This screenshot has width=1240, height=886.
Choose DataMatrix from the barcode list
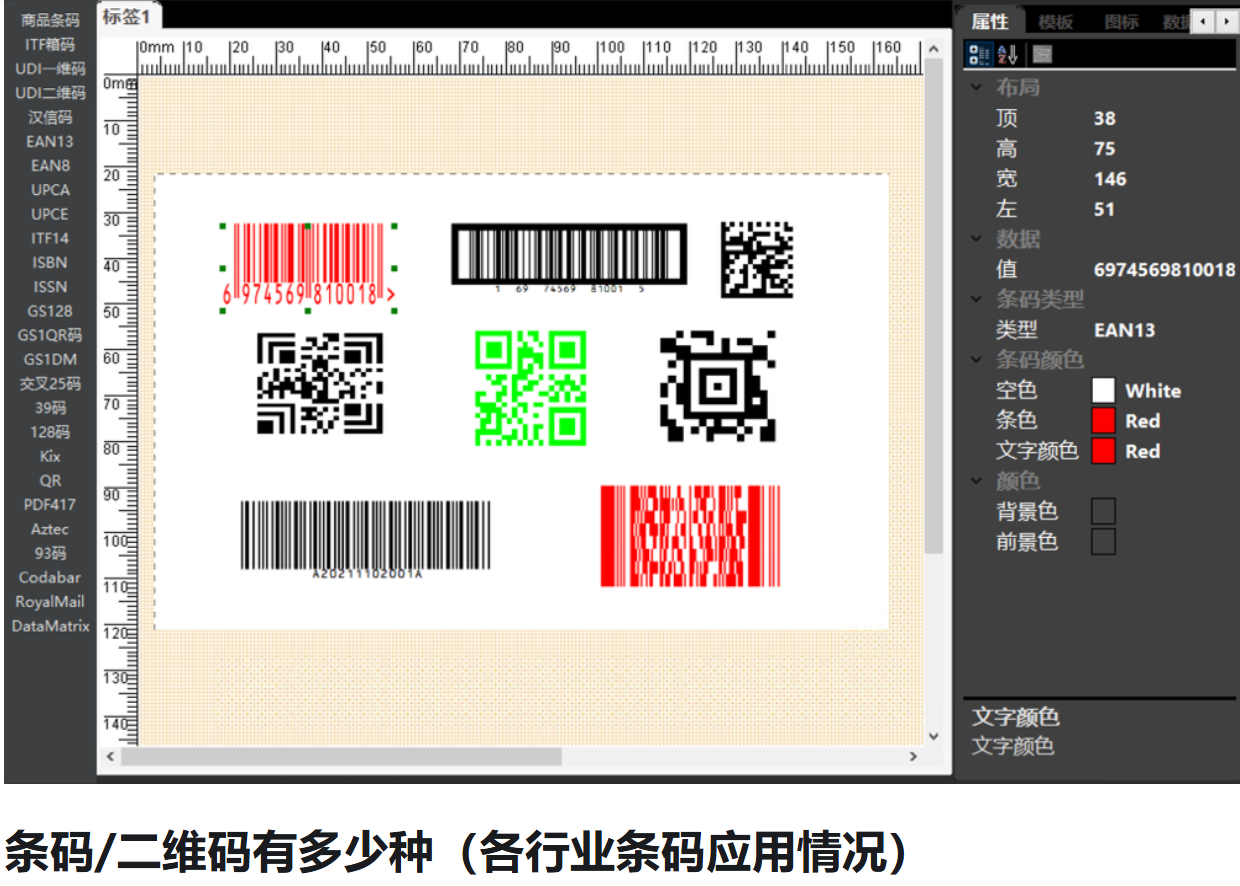50,626
